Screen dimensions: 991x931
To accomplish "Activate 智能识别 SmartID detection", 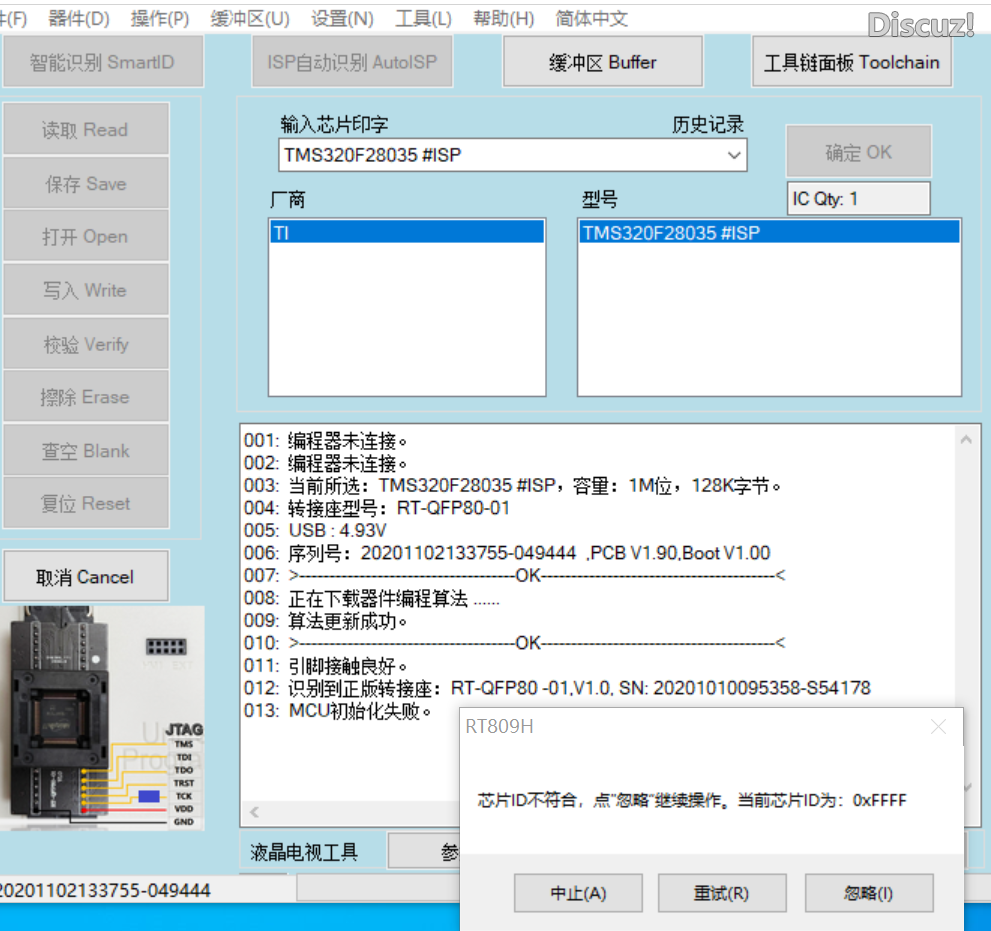I will pyautogui.click(x=103, y=61).
